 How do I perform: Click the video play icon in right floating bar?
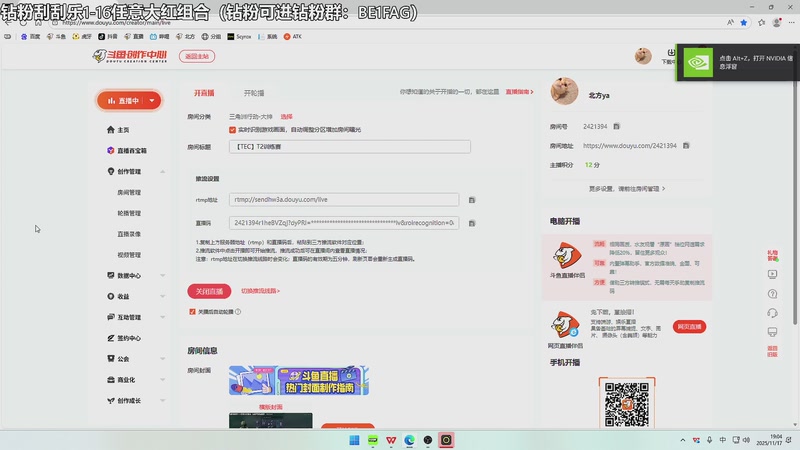click(772, 274)
